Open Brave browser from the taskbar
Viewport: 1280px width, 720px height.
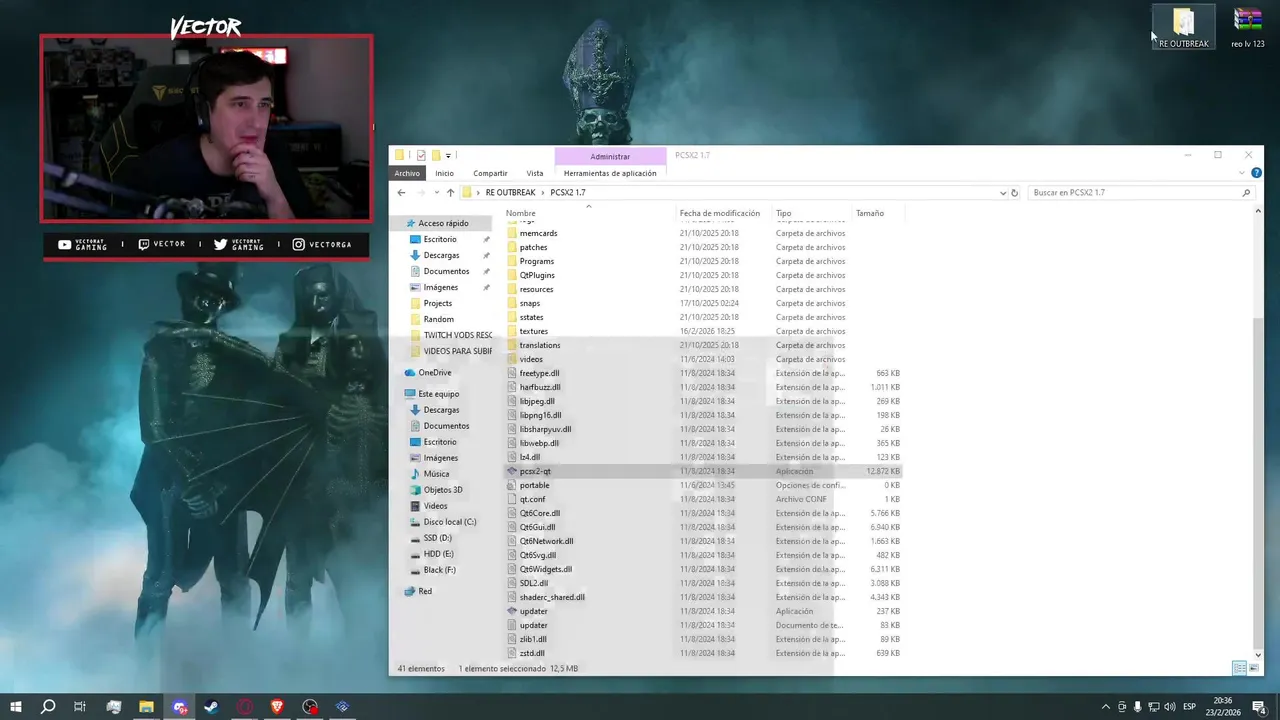[x=277, y=706]
